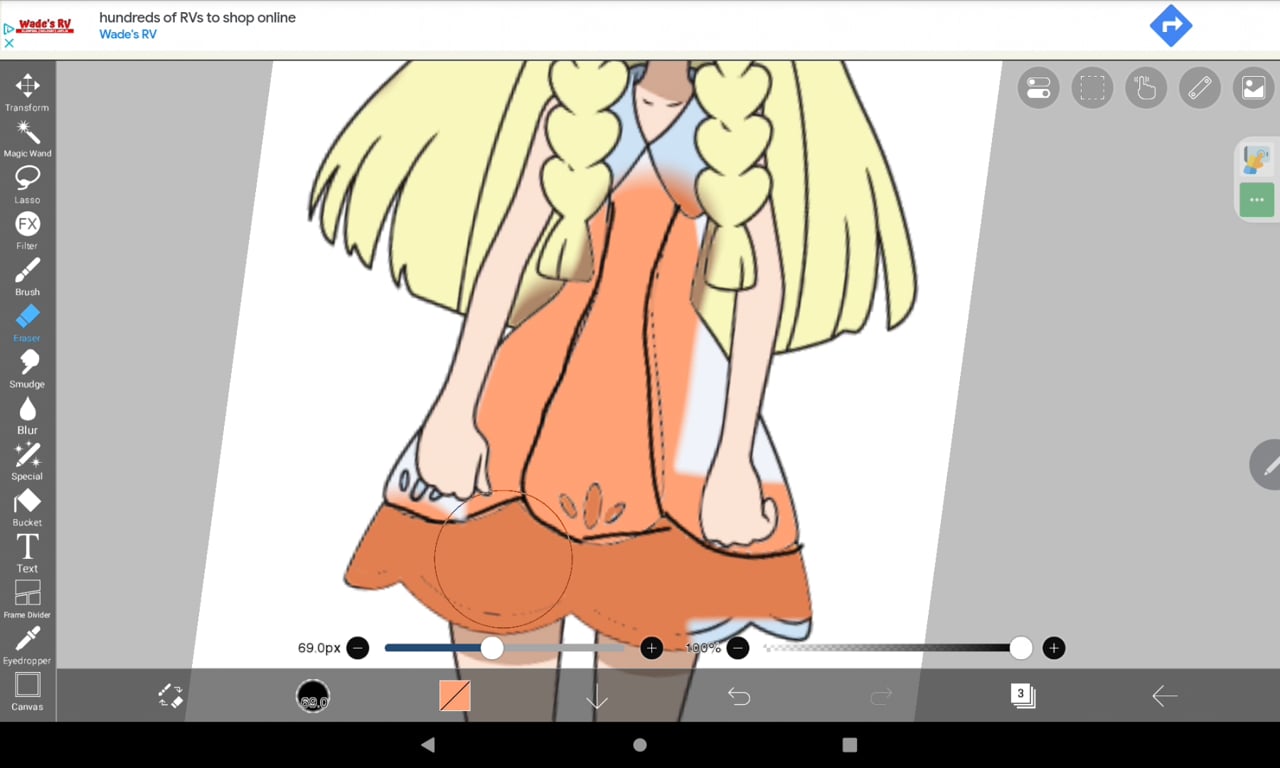Select the Text tool
This screenshot has height=768, width=1280.
pyautogui.click(x=27, y=553)
